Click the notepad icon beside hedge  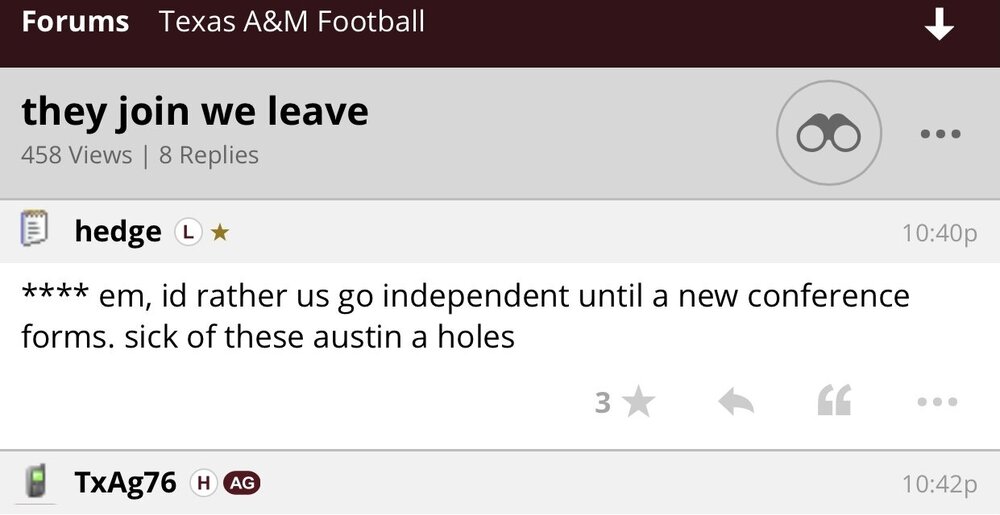[x=36, y=231]
